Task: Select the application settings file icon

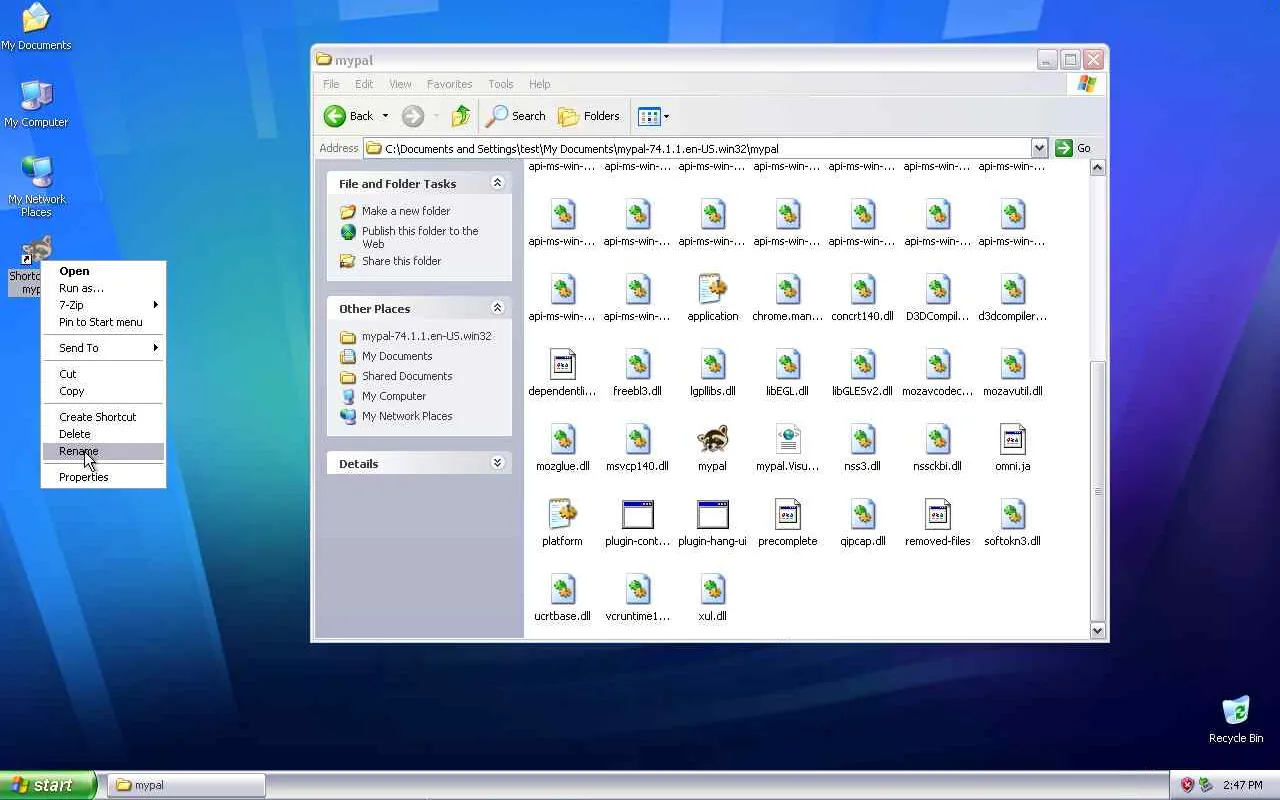Action: pos(712,290)
